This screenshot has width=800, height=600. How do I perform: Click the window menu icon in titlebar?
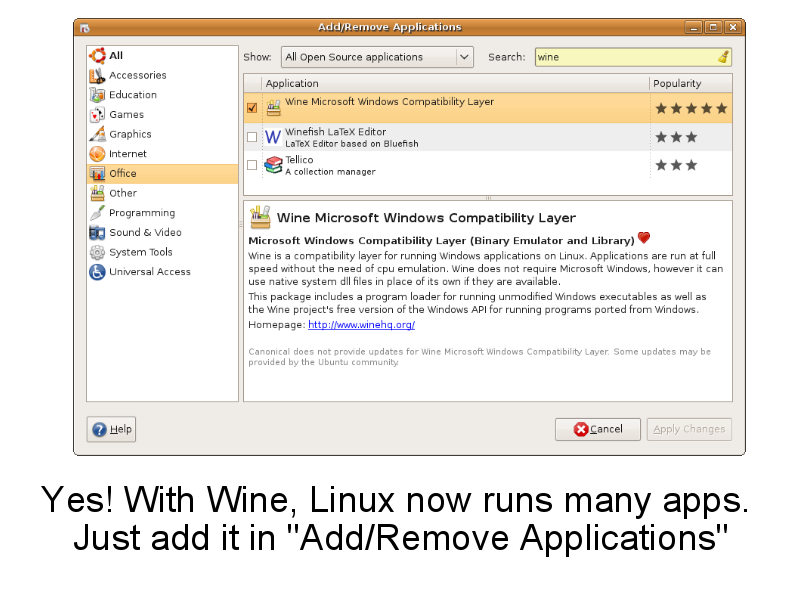point(85,28)
